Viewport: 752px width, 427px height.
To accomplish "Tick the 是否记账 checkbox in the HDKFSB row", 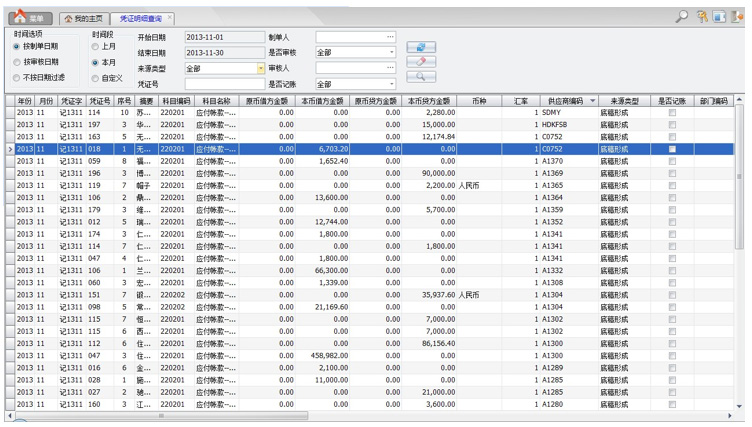I will tap(672, 125).
